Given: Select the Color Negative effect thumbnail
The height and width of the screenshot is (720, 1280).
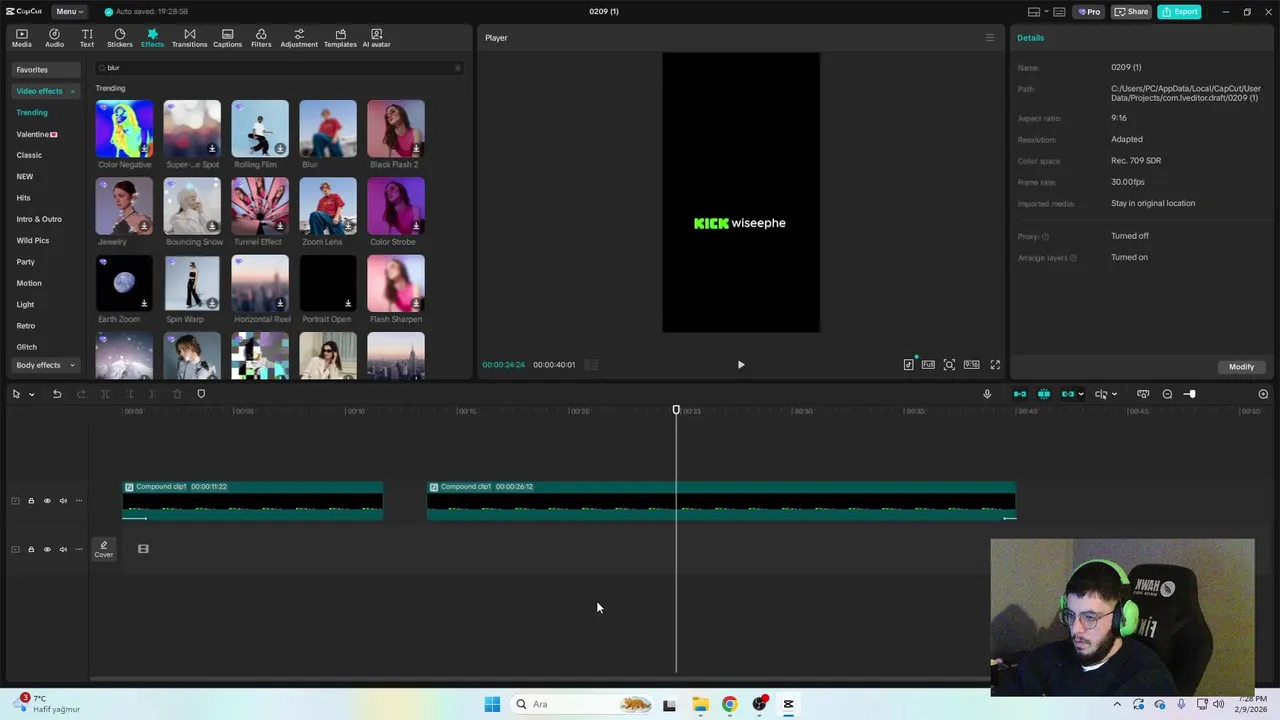Looking at the screenshot, I should pyautogui.click(x=124, y=128).
